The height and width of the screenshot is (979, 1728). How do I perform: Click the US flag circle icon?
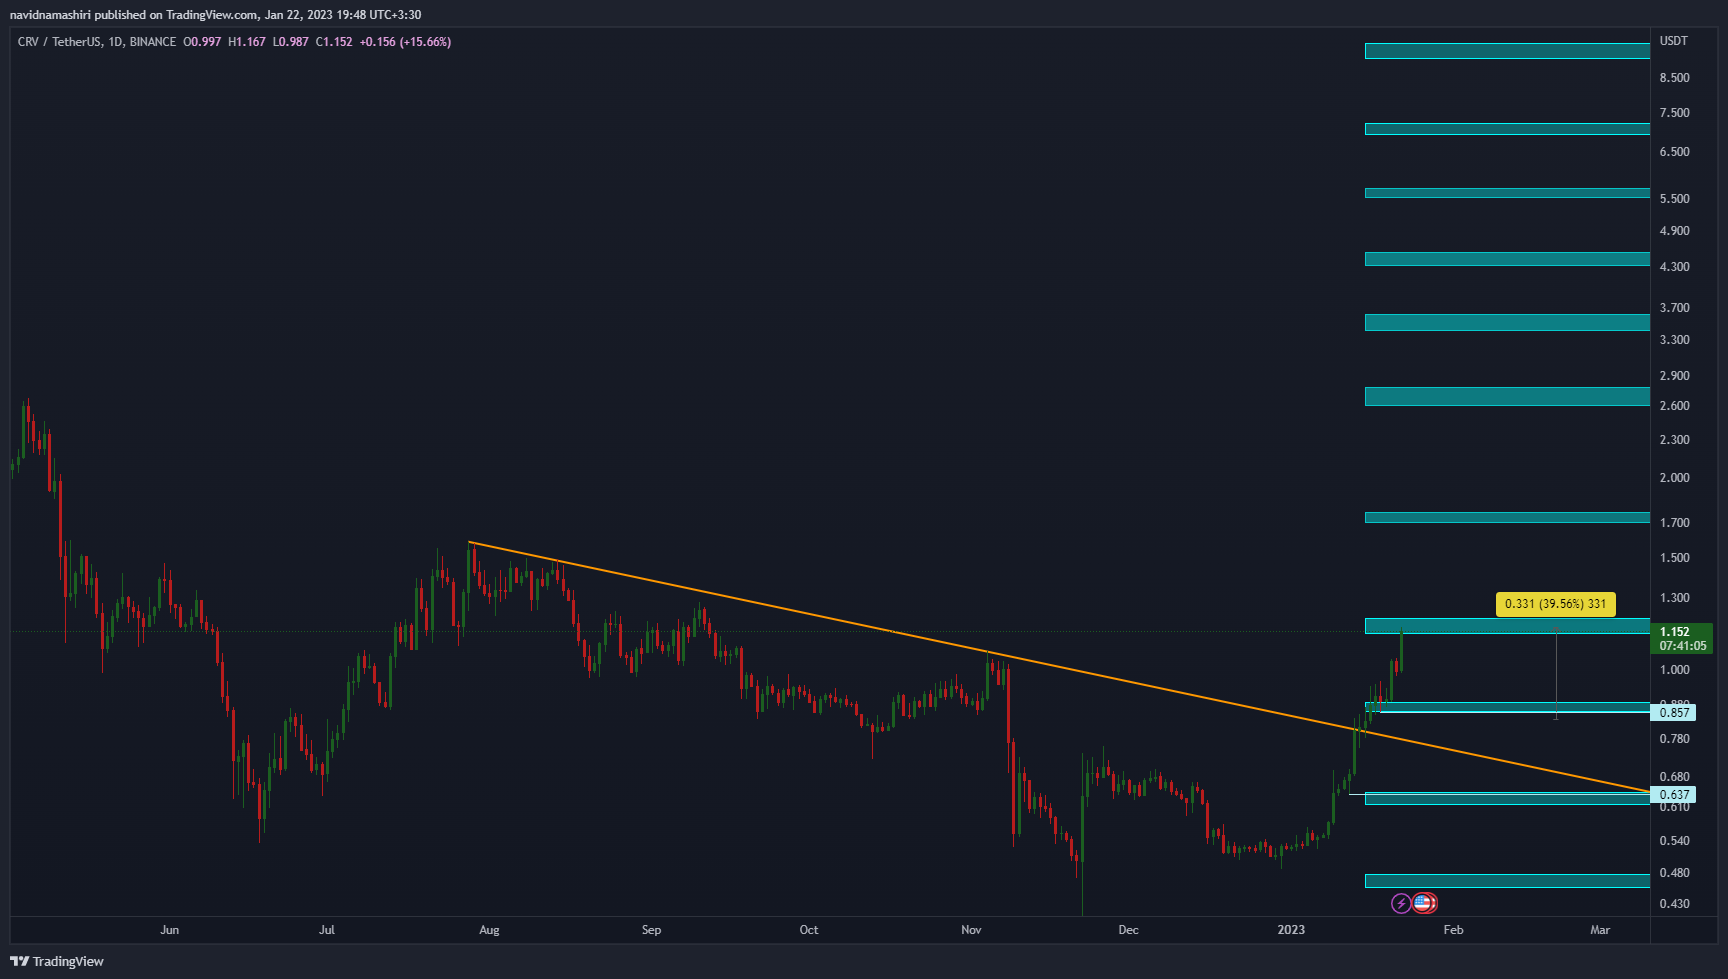[x=1425, y=903]
